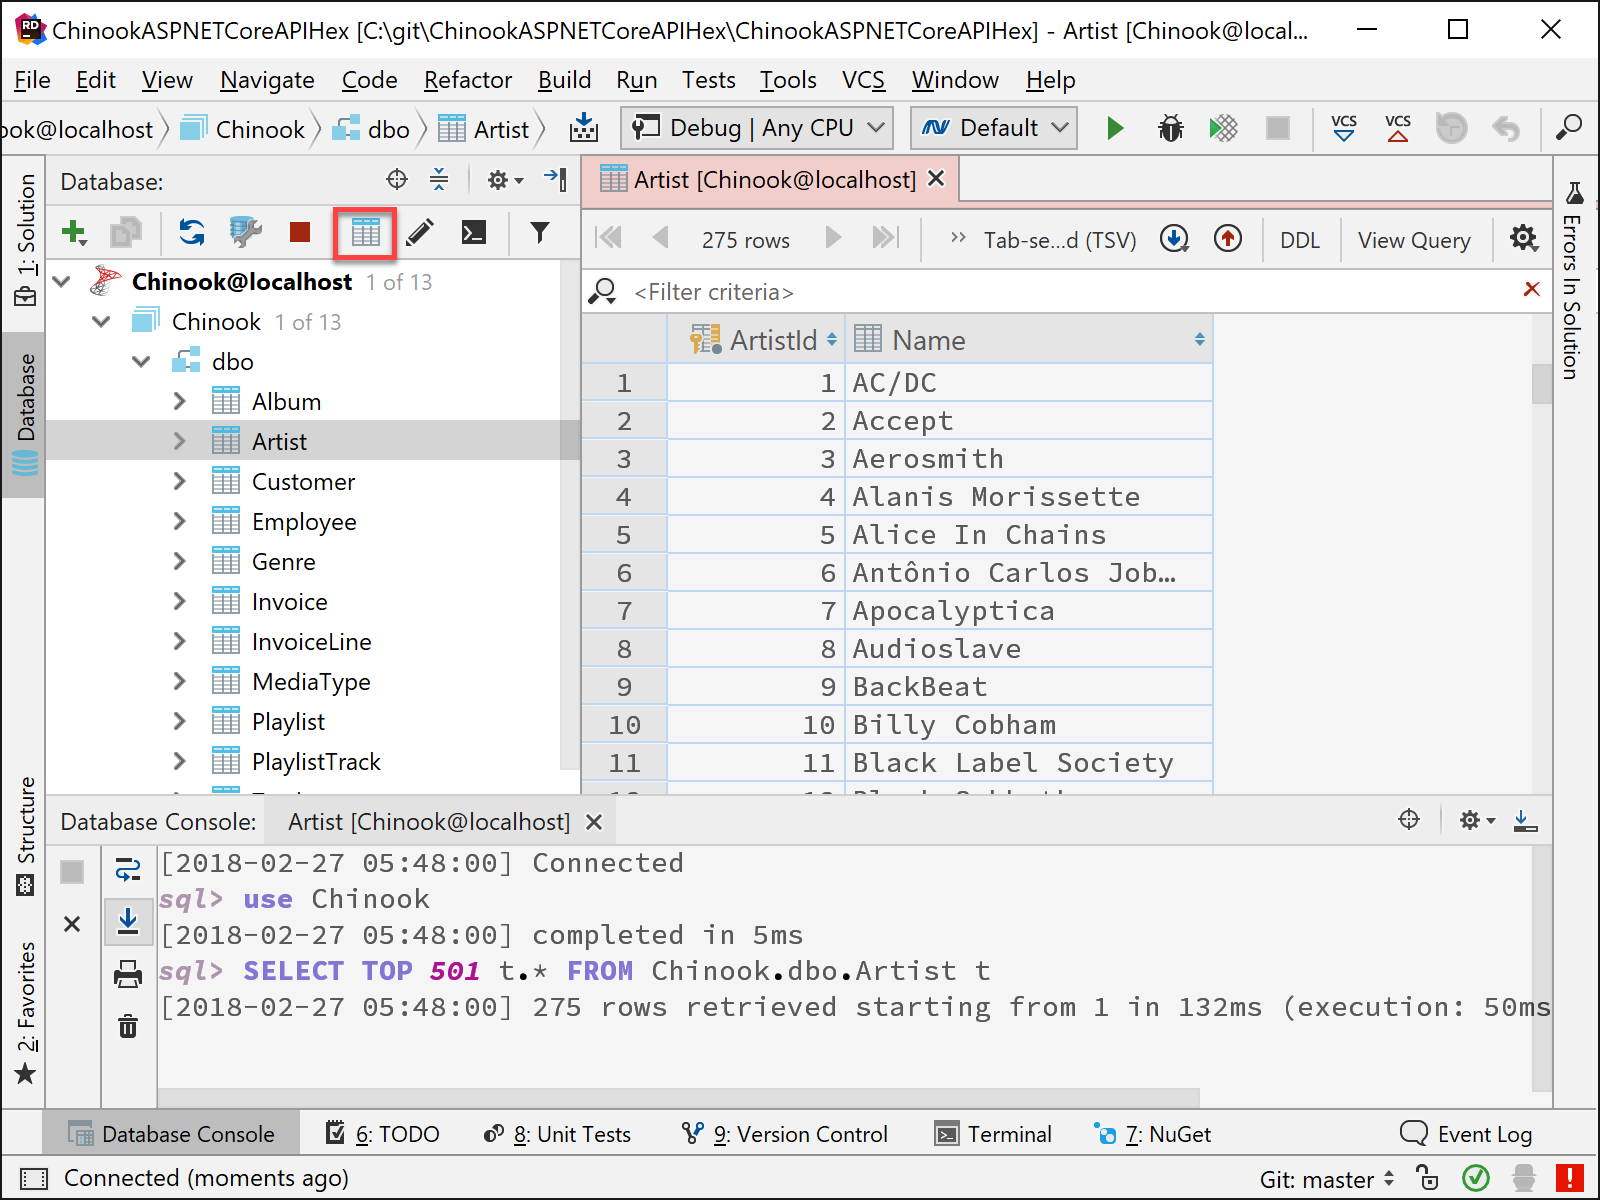Open Debug | Any CPU configuration dropdown
Screen dimensions: 1600x1200
click(757, 128)
